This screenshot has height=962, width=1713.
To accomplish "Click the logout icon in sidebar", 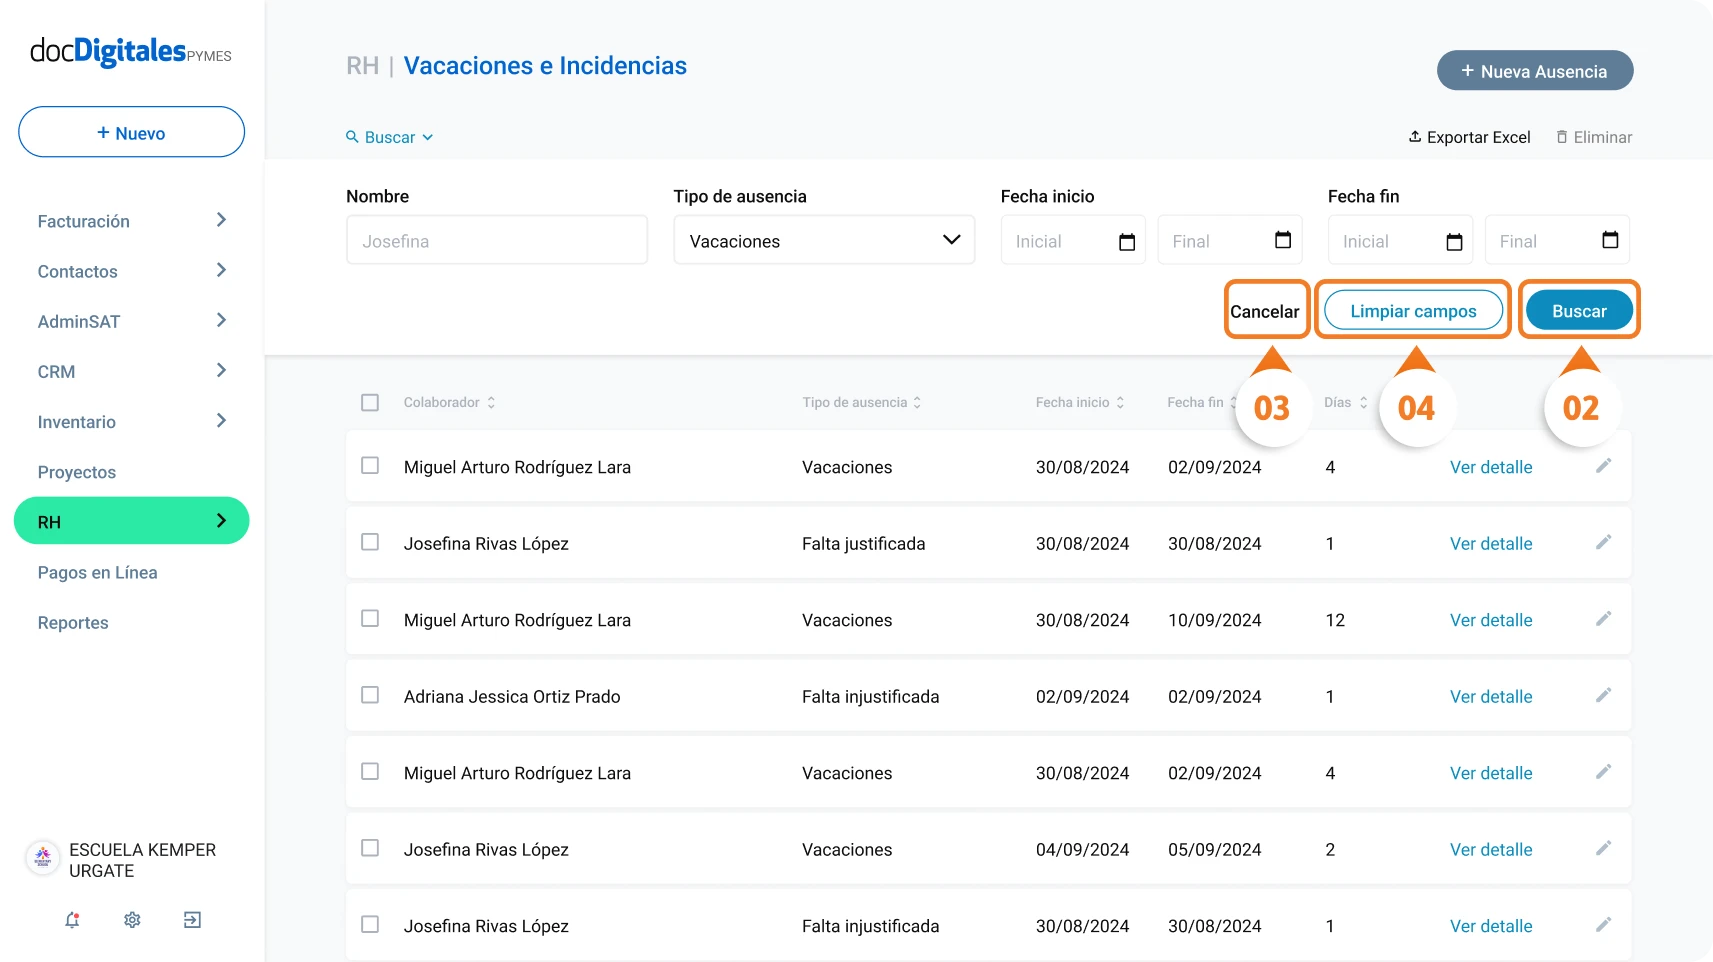I will click(x=192, y=920).
